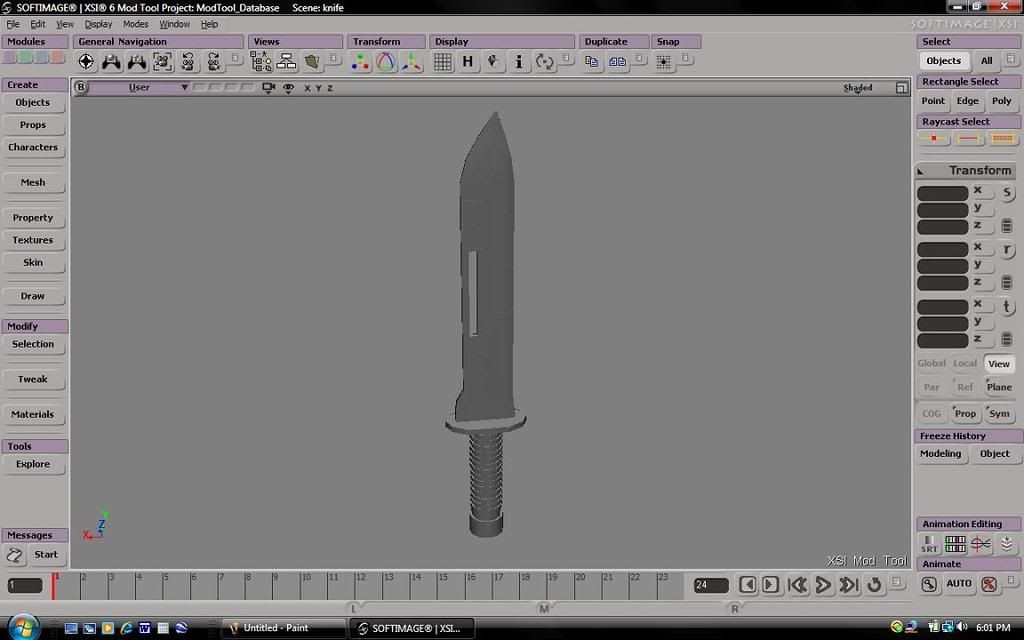Image resolution: width=1024 pixels, height=640 pixels.
Task: Open the SRT animation editing icon
Action: pyautogui.click(x=929, y=544)
